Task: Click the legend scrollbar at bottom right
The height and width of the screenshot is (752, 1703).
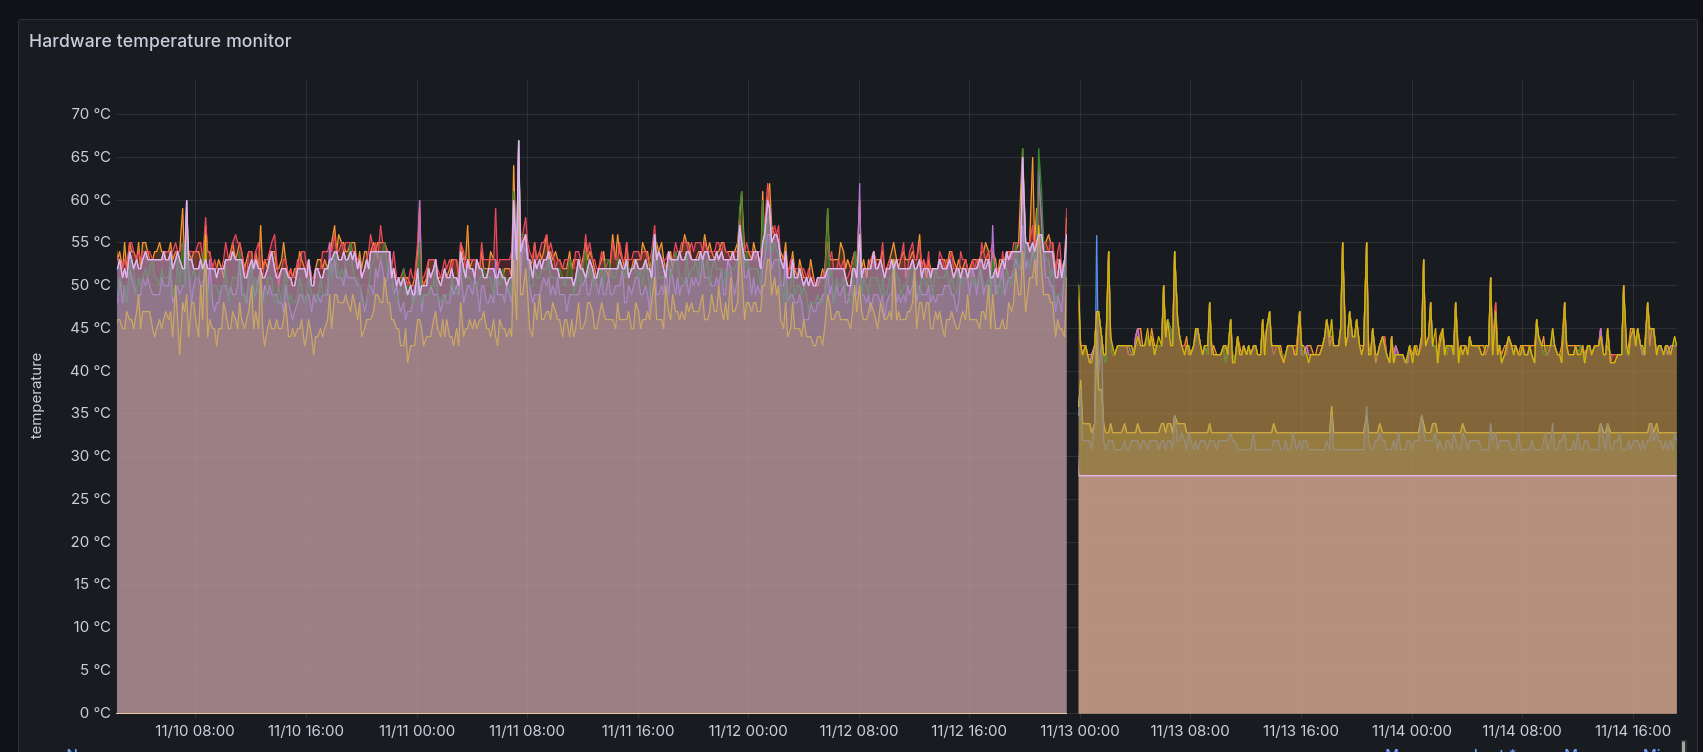Action: pos(1683,746)
